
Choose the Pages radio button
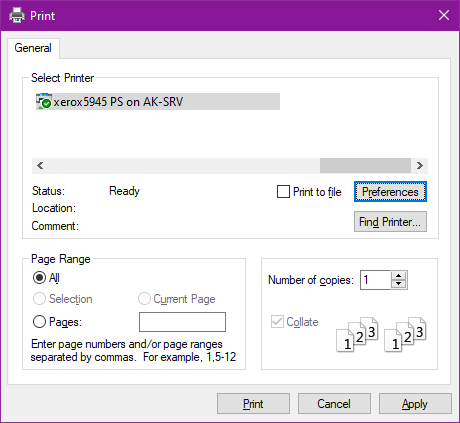coord(39,322)
